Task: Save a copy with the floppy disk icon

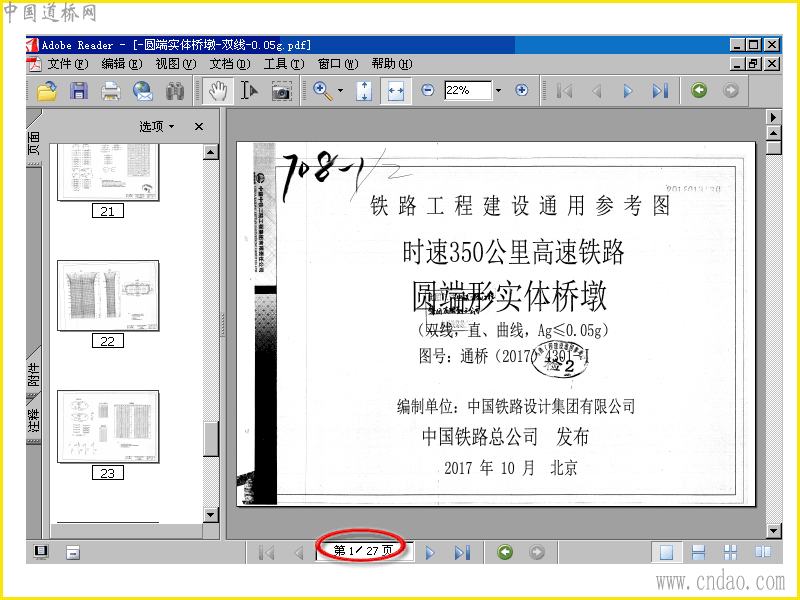Action: point(79,91)
